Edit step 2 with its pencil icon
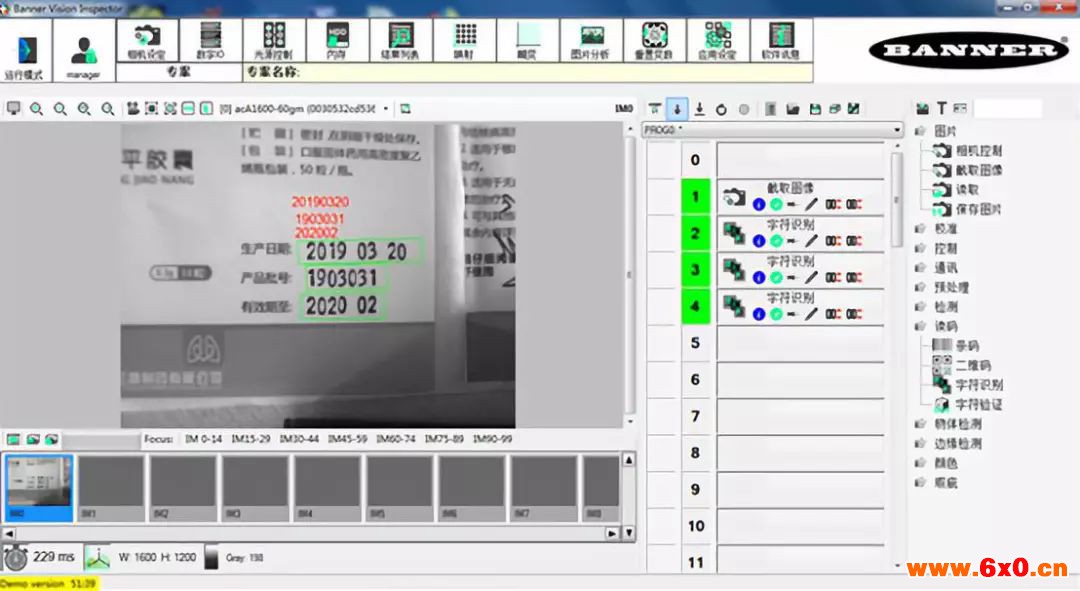This screenshot has width=1080, height=591. click(x=811, y=240)
